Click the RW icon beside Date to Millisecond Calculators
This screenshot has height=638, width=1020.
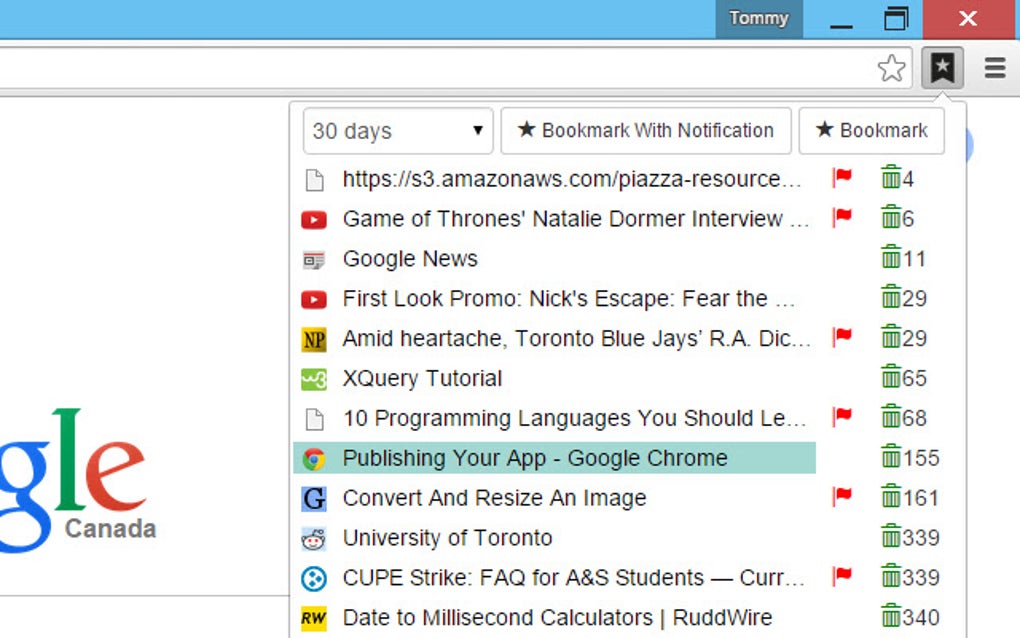click(314, 617)
